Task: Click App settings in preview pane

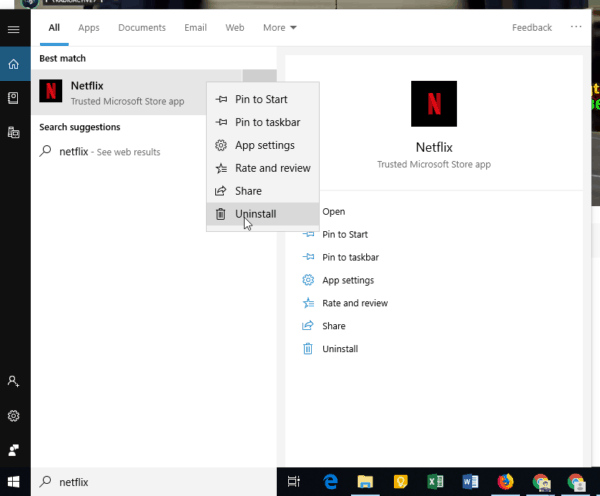Action: [x=348, y=280]
